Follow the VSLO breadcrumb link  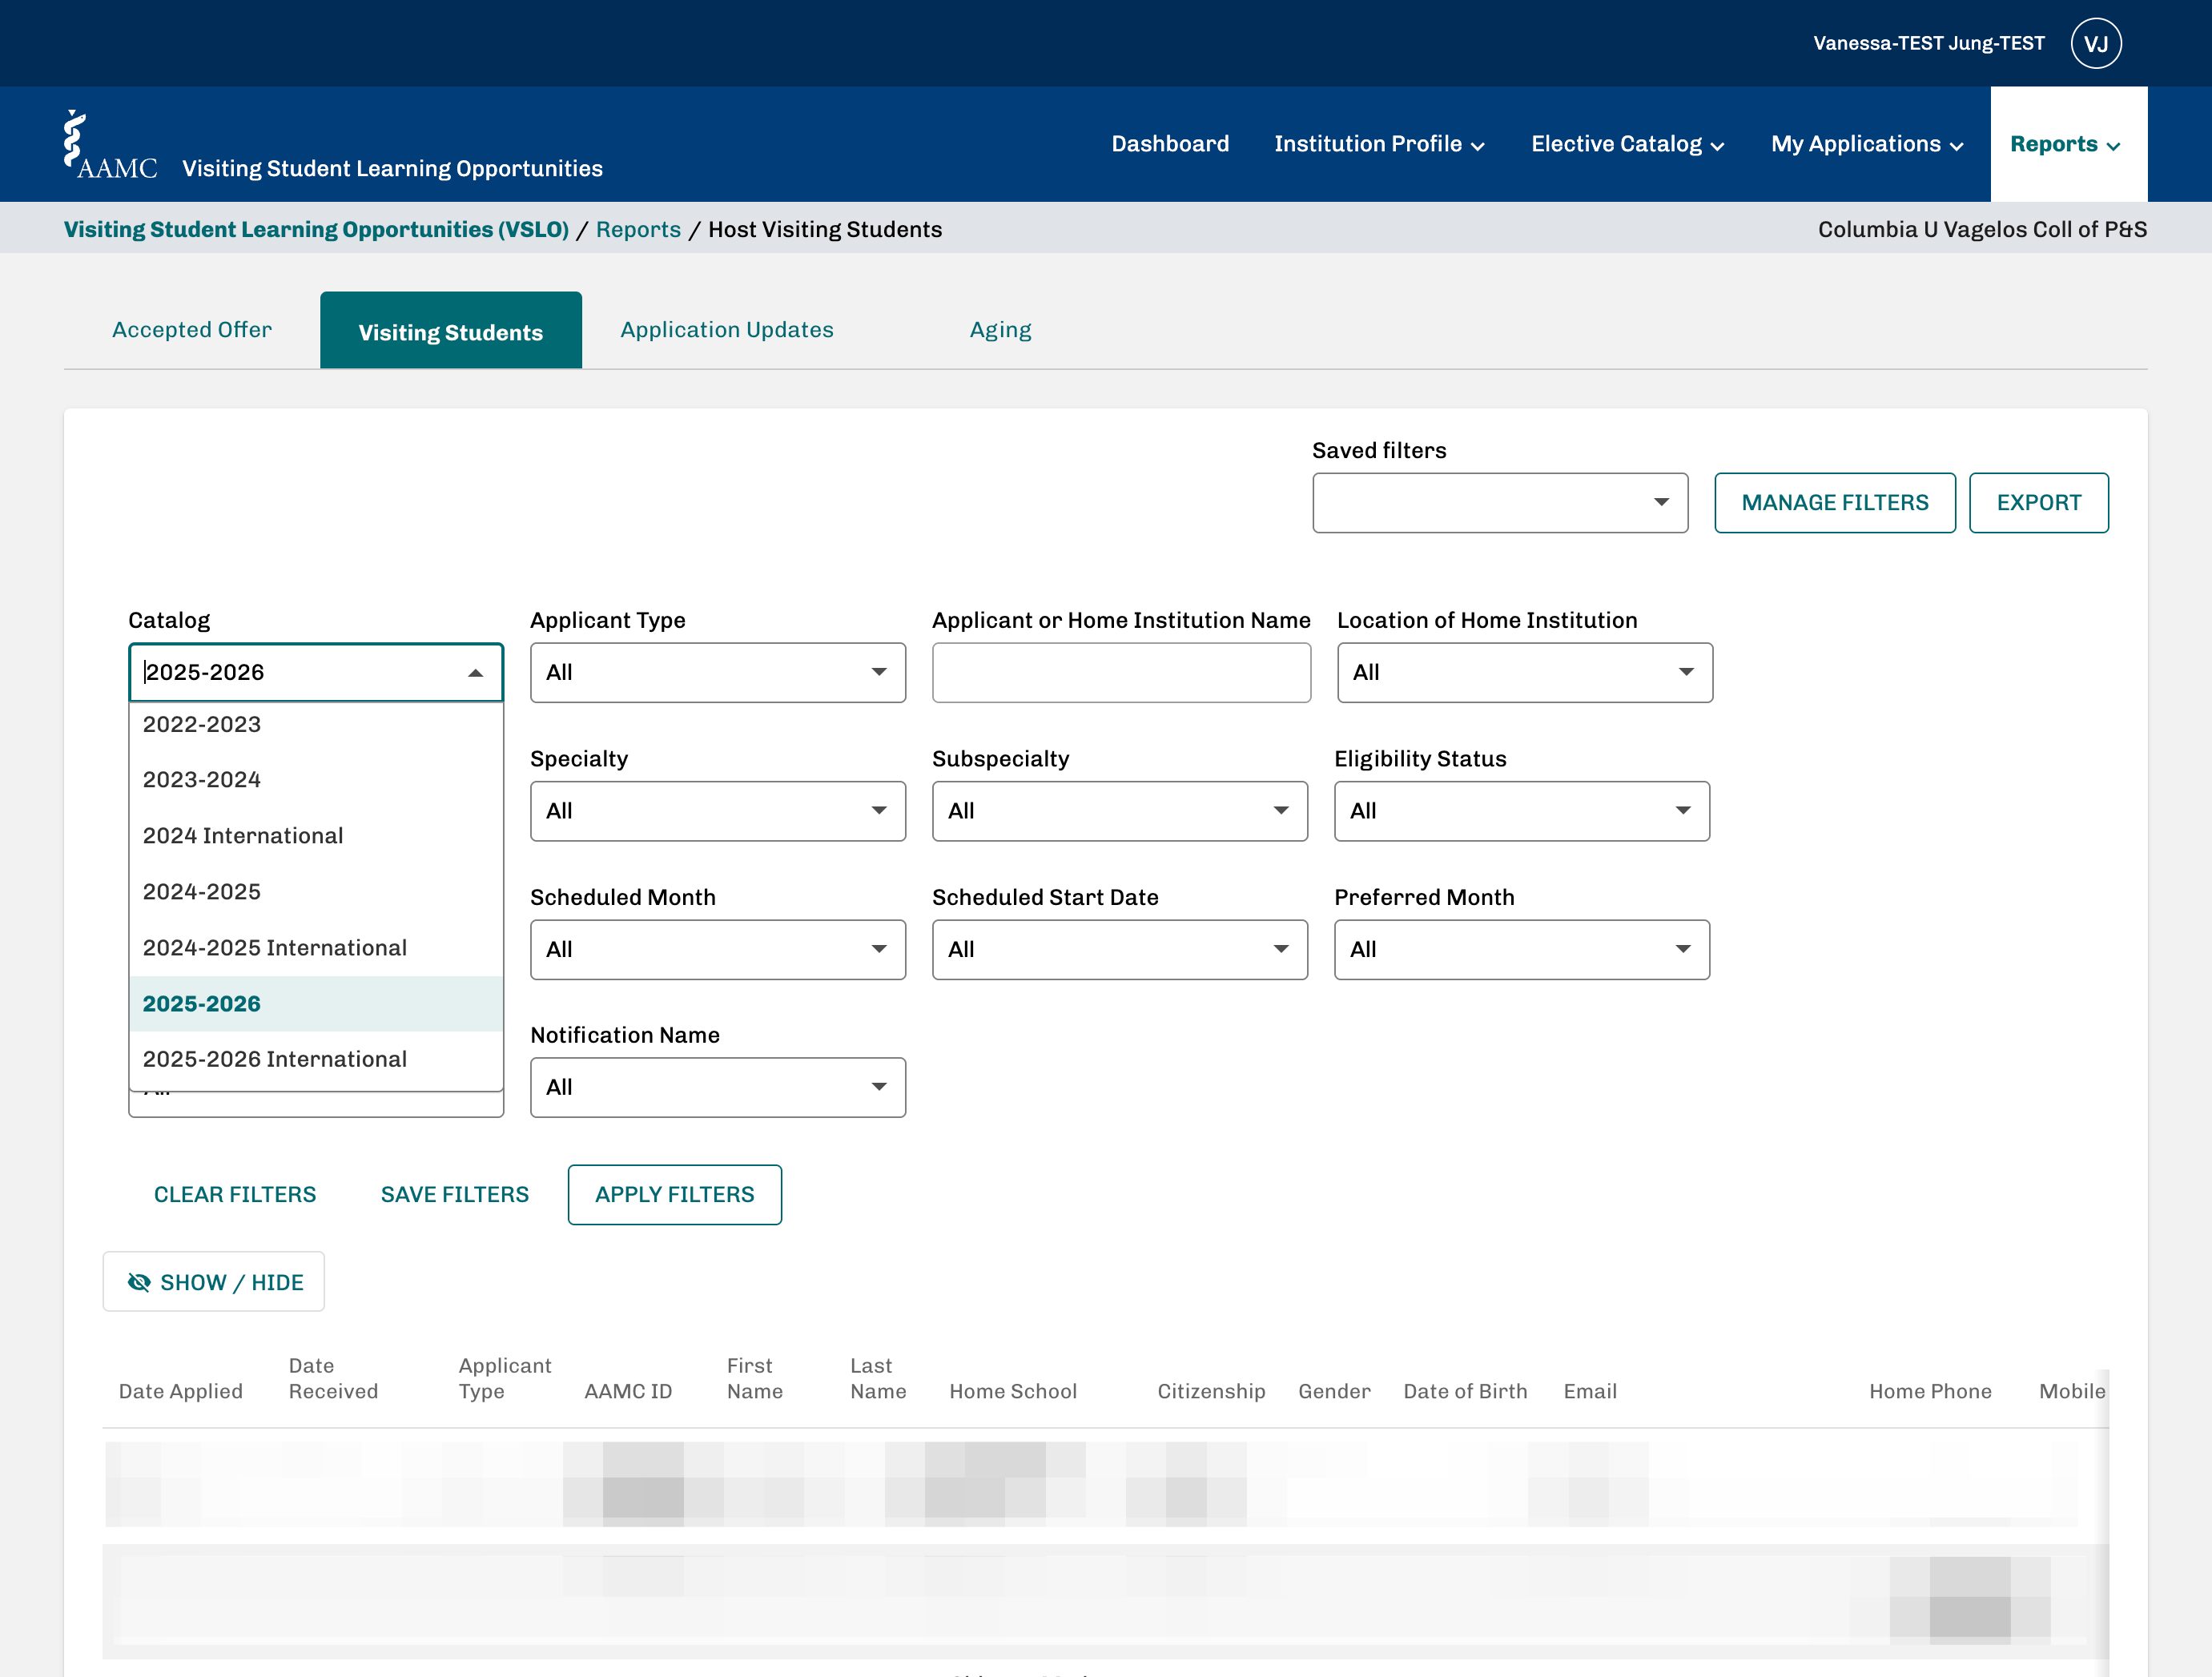click(x=316, y=229)
